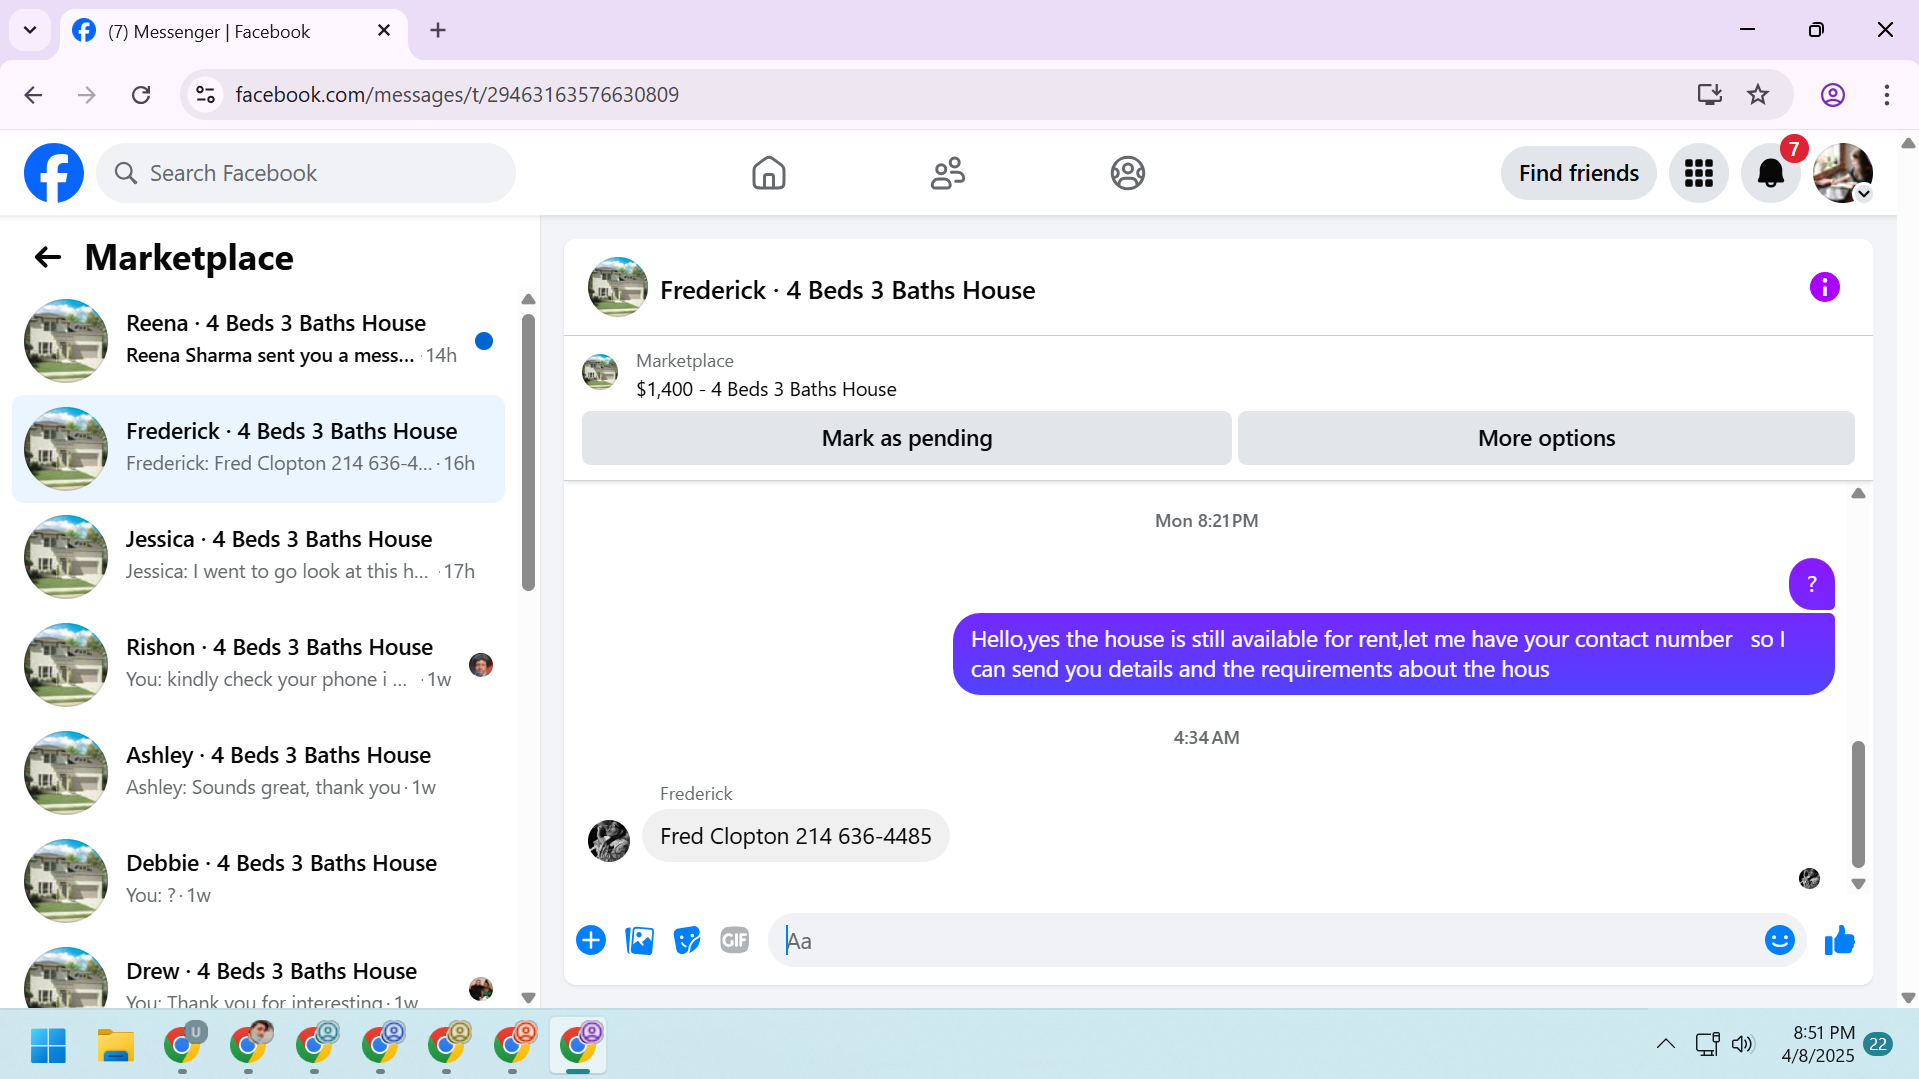
Task: Bookmark this page with star icon
Action: (1757, 95)
